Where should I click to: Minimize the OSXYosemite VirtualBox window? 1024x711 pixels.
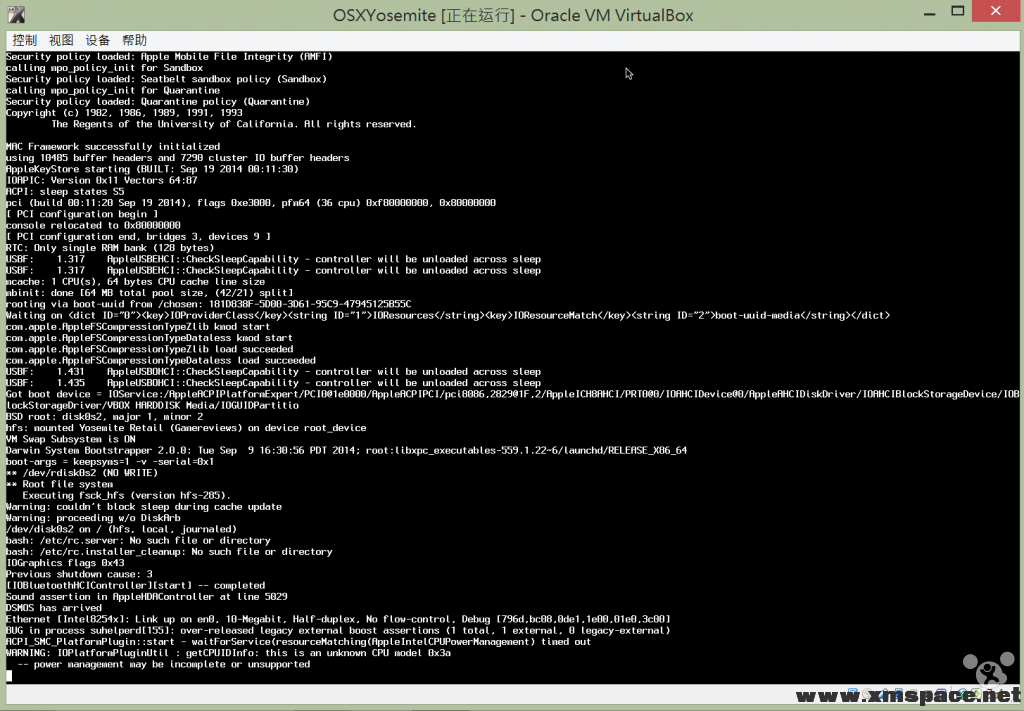pyautogui.click(x=929, y=12)
